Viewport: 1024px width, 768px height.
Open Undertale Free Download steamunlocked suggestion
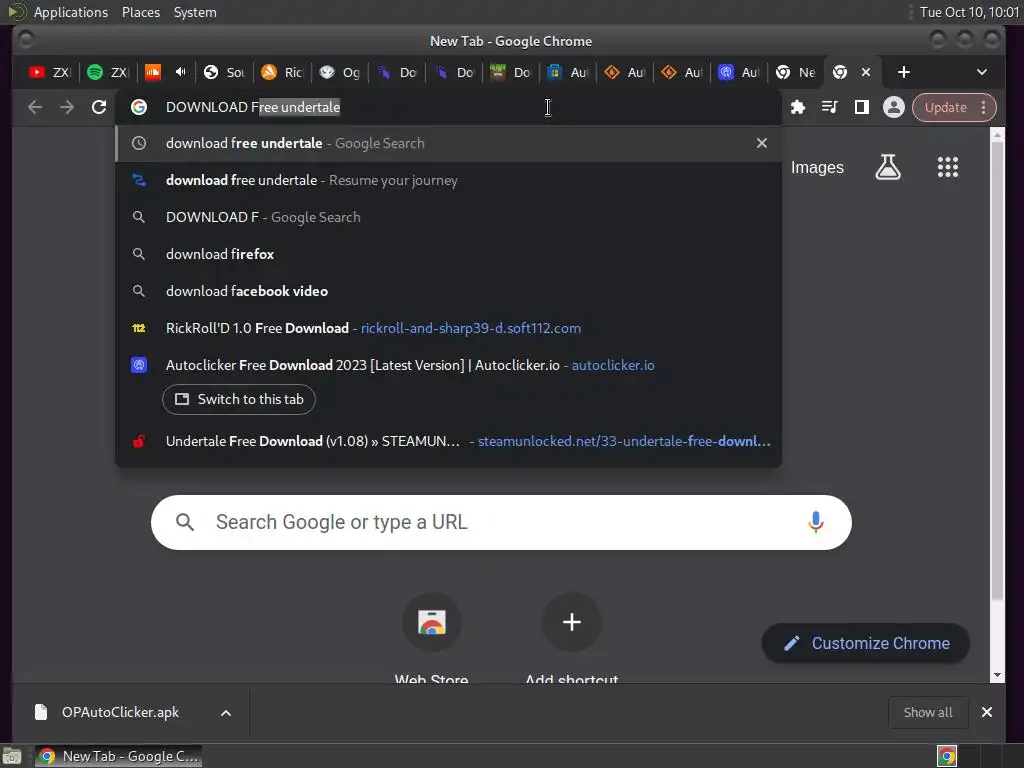tap(448, 441)
